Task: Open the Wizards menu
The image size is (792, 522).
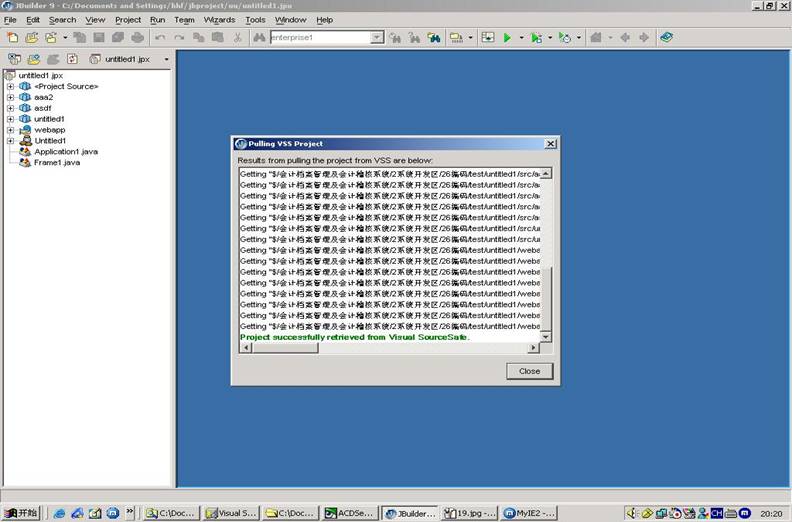Action: (x=219, y=20)
